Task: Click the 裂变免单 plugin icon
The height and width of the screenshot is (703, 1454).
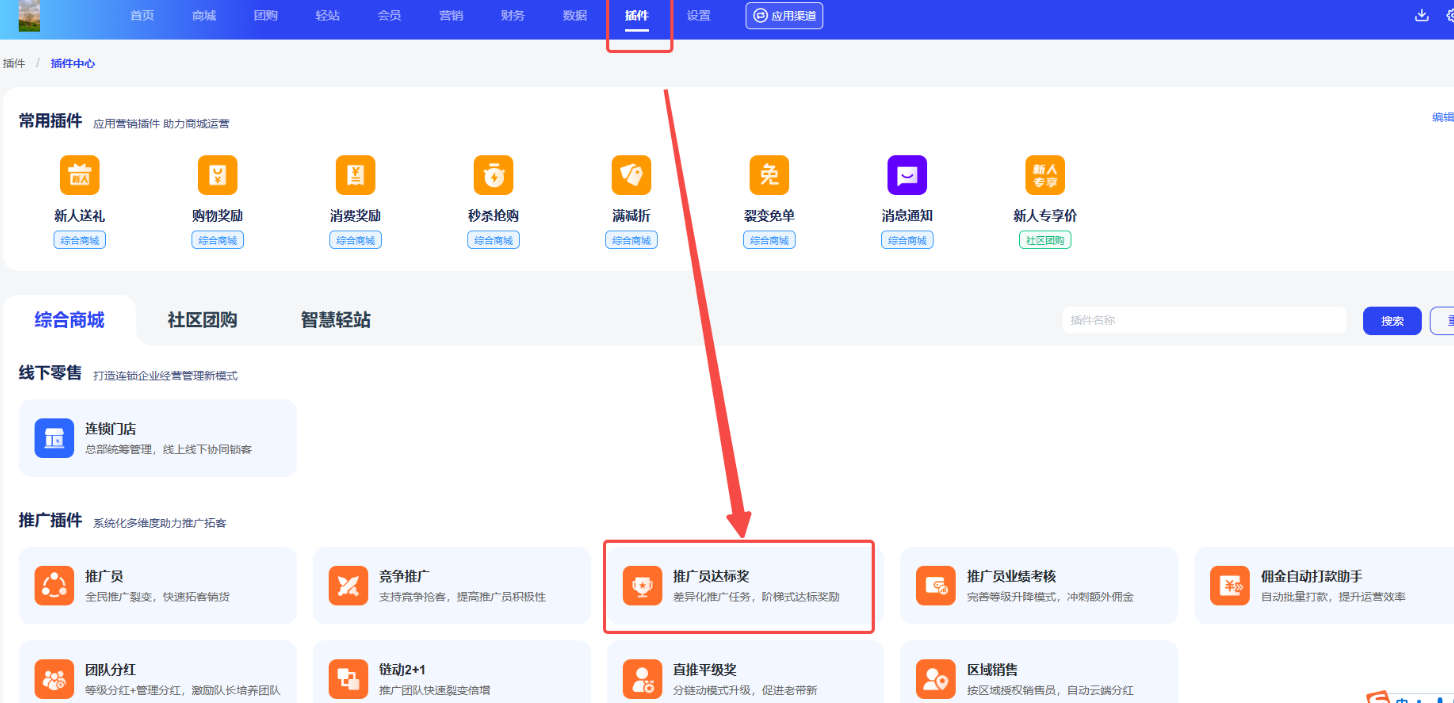Action: click(769, 176)
